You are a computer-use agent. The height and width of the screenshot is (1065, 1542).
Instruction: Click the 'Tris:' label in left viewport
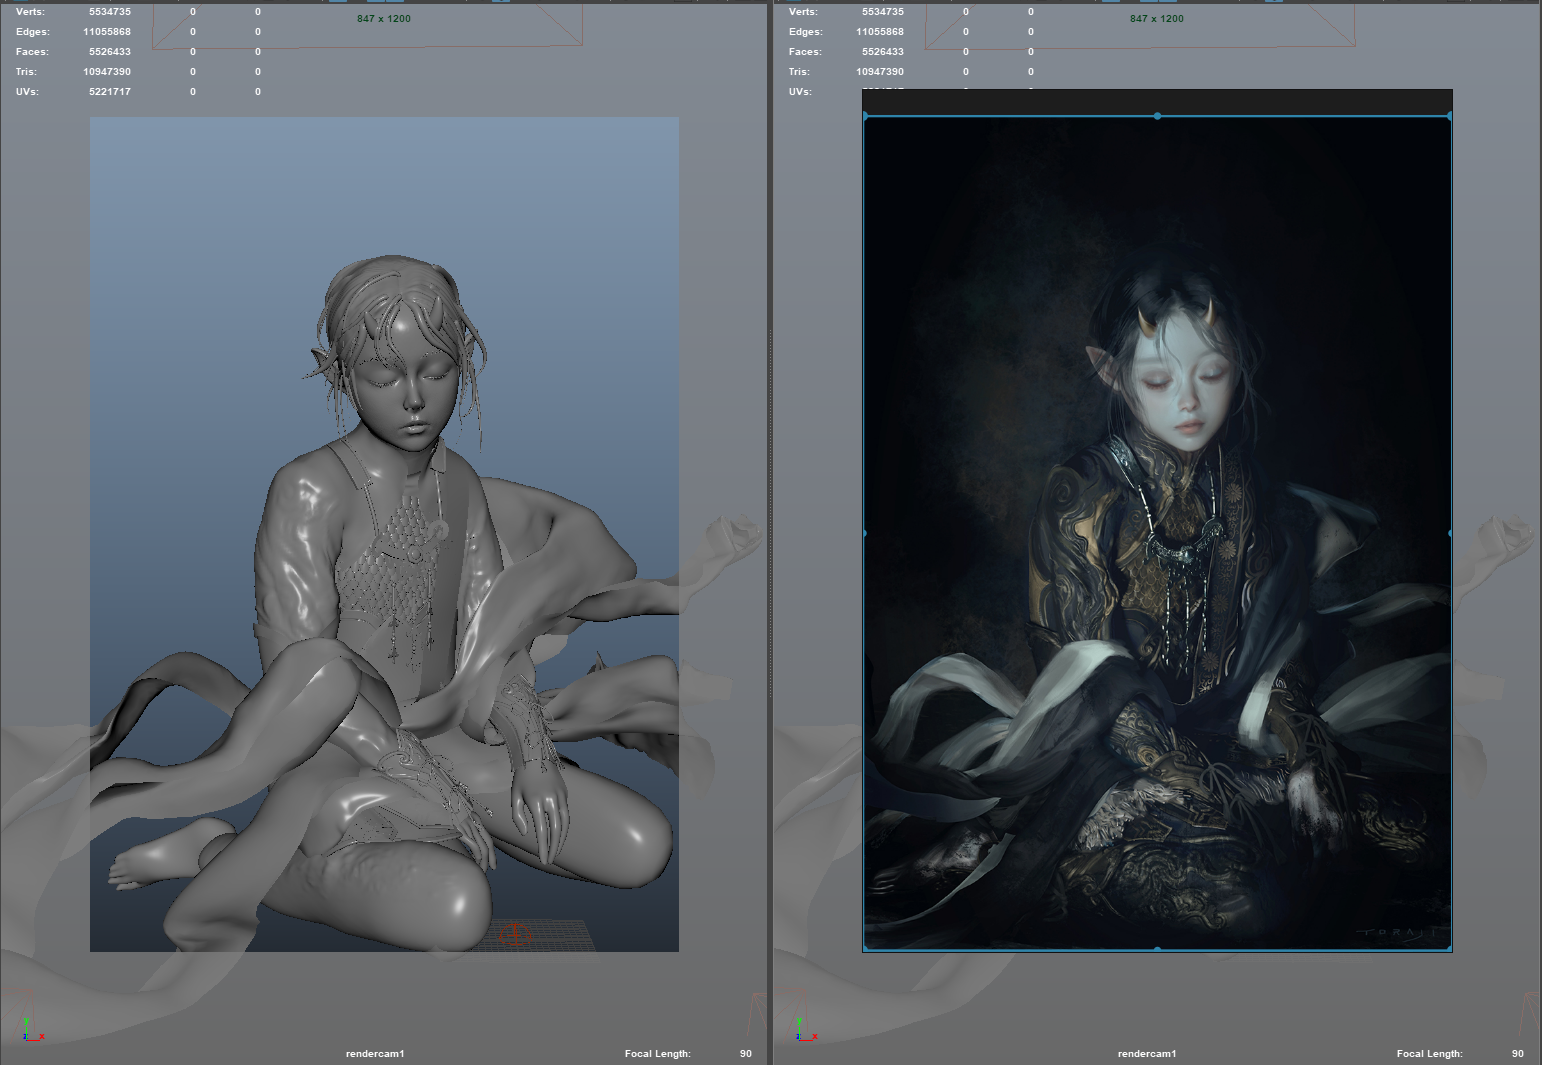point(27,72)
